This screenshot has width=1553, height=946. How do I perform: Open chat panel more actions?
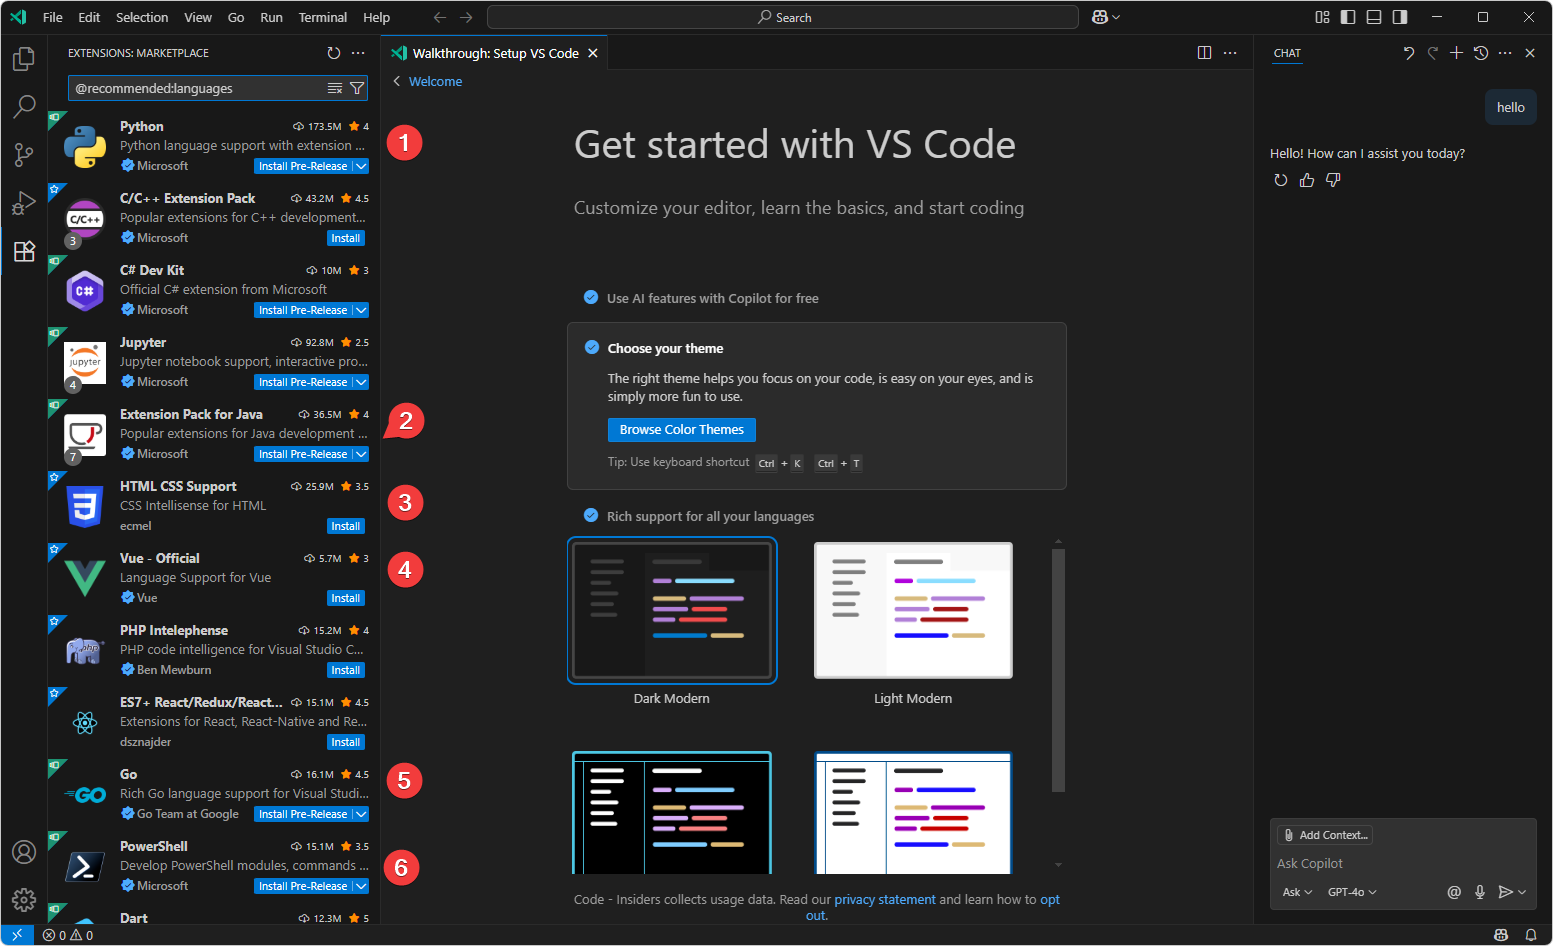[x=1505, y=53]
